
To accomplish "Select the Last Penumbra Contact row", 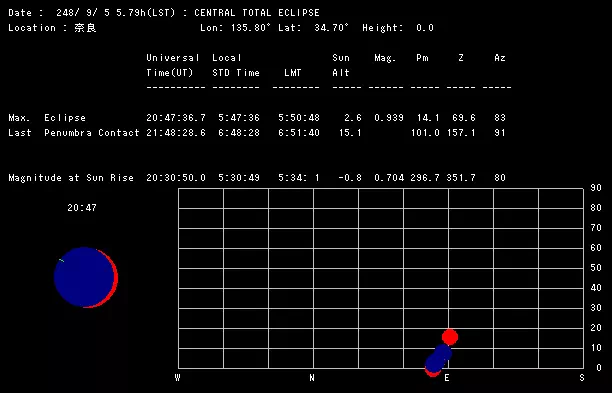I will tap(257, 133).
